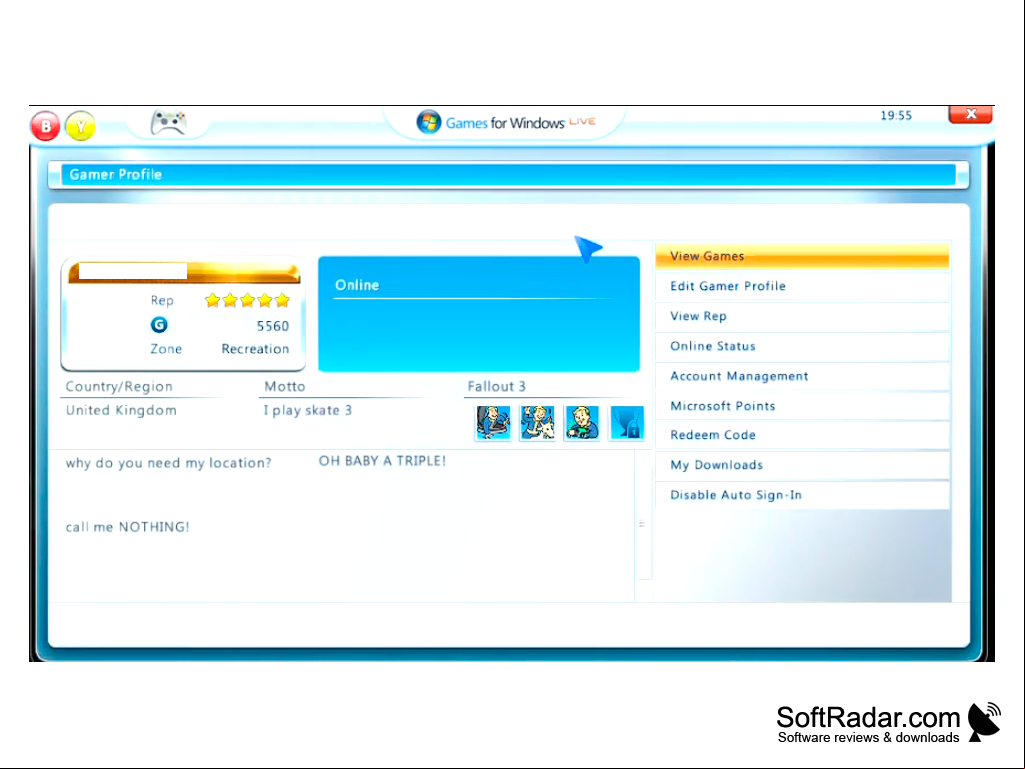Click the Country/Region label
Viewport: 1025px width, 769px height.
(x=119, y=386)
